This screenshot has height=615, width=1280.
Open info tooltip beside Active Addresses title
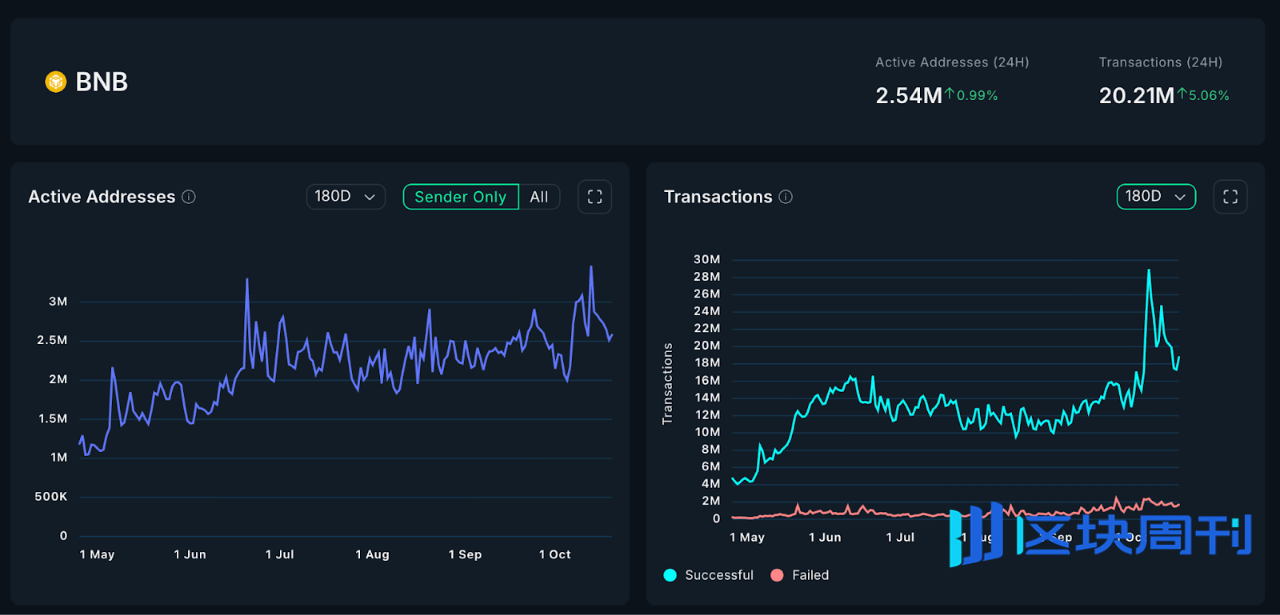[189, 197]
